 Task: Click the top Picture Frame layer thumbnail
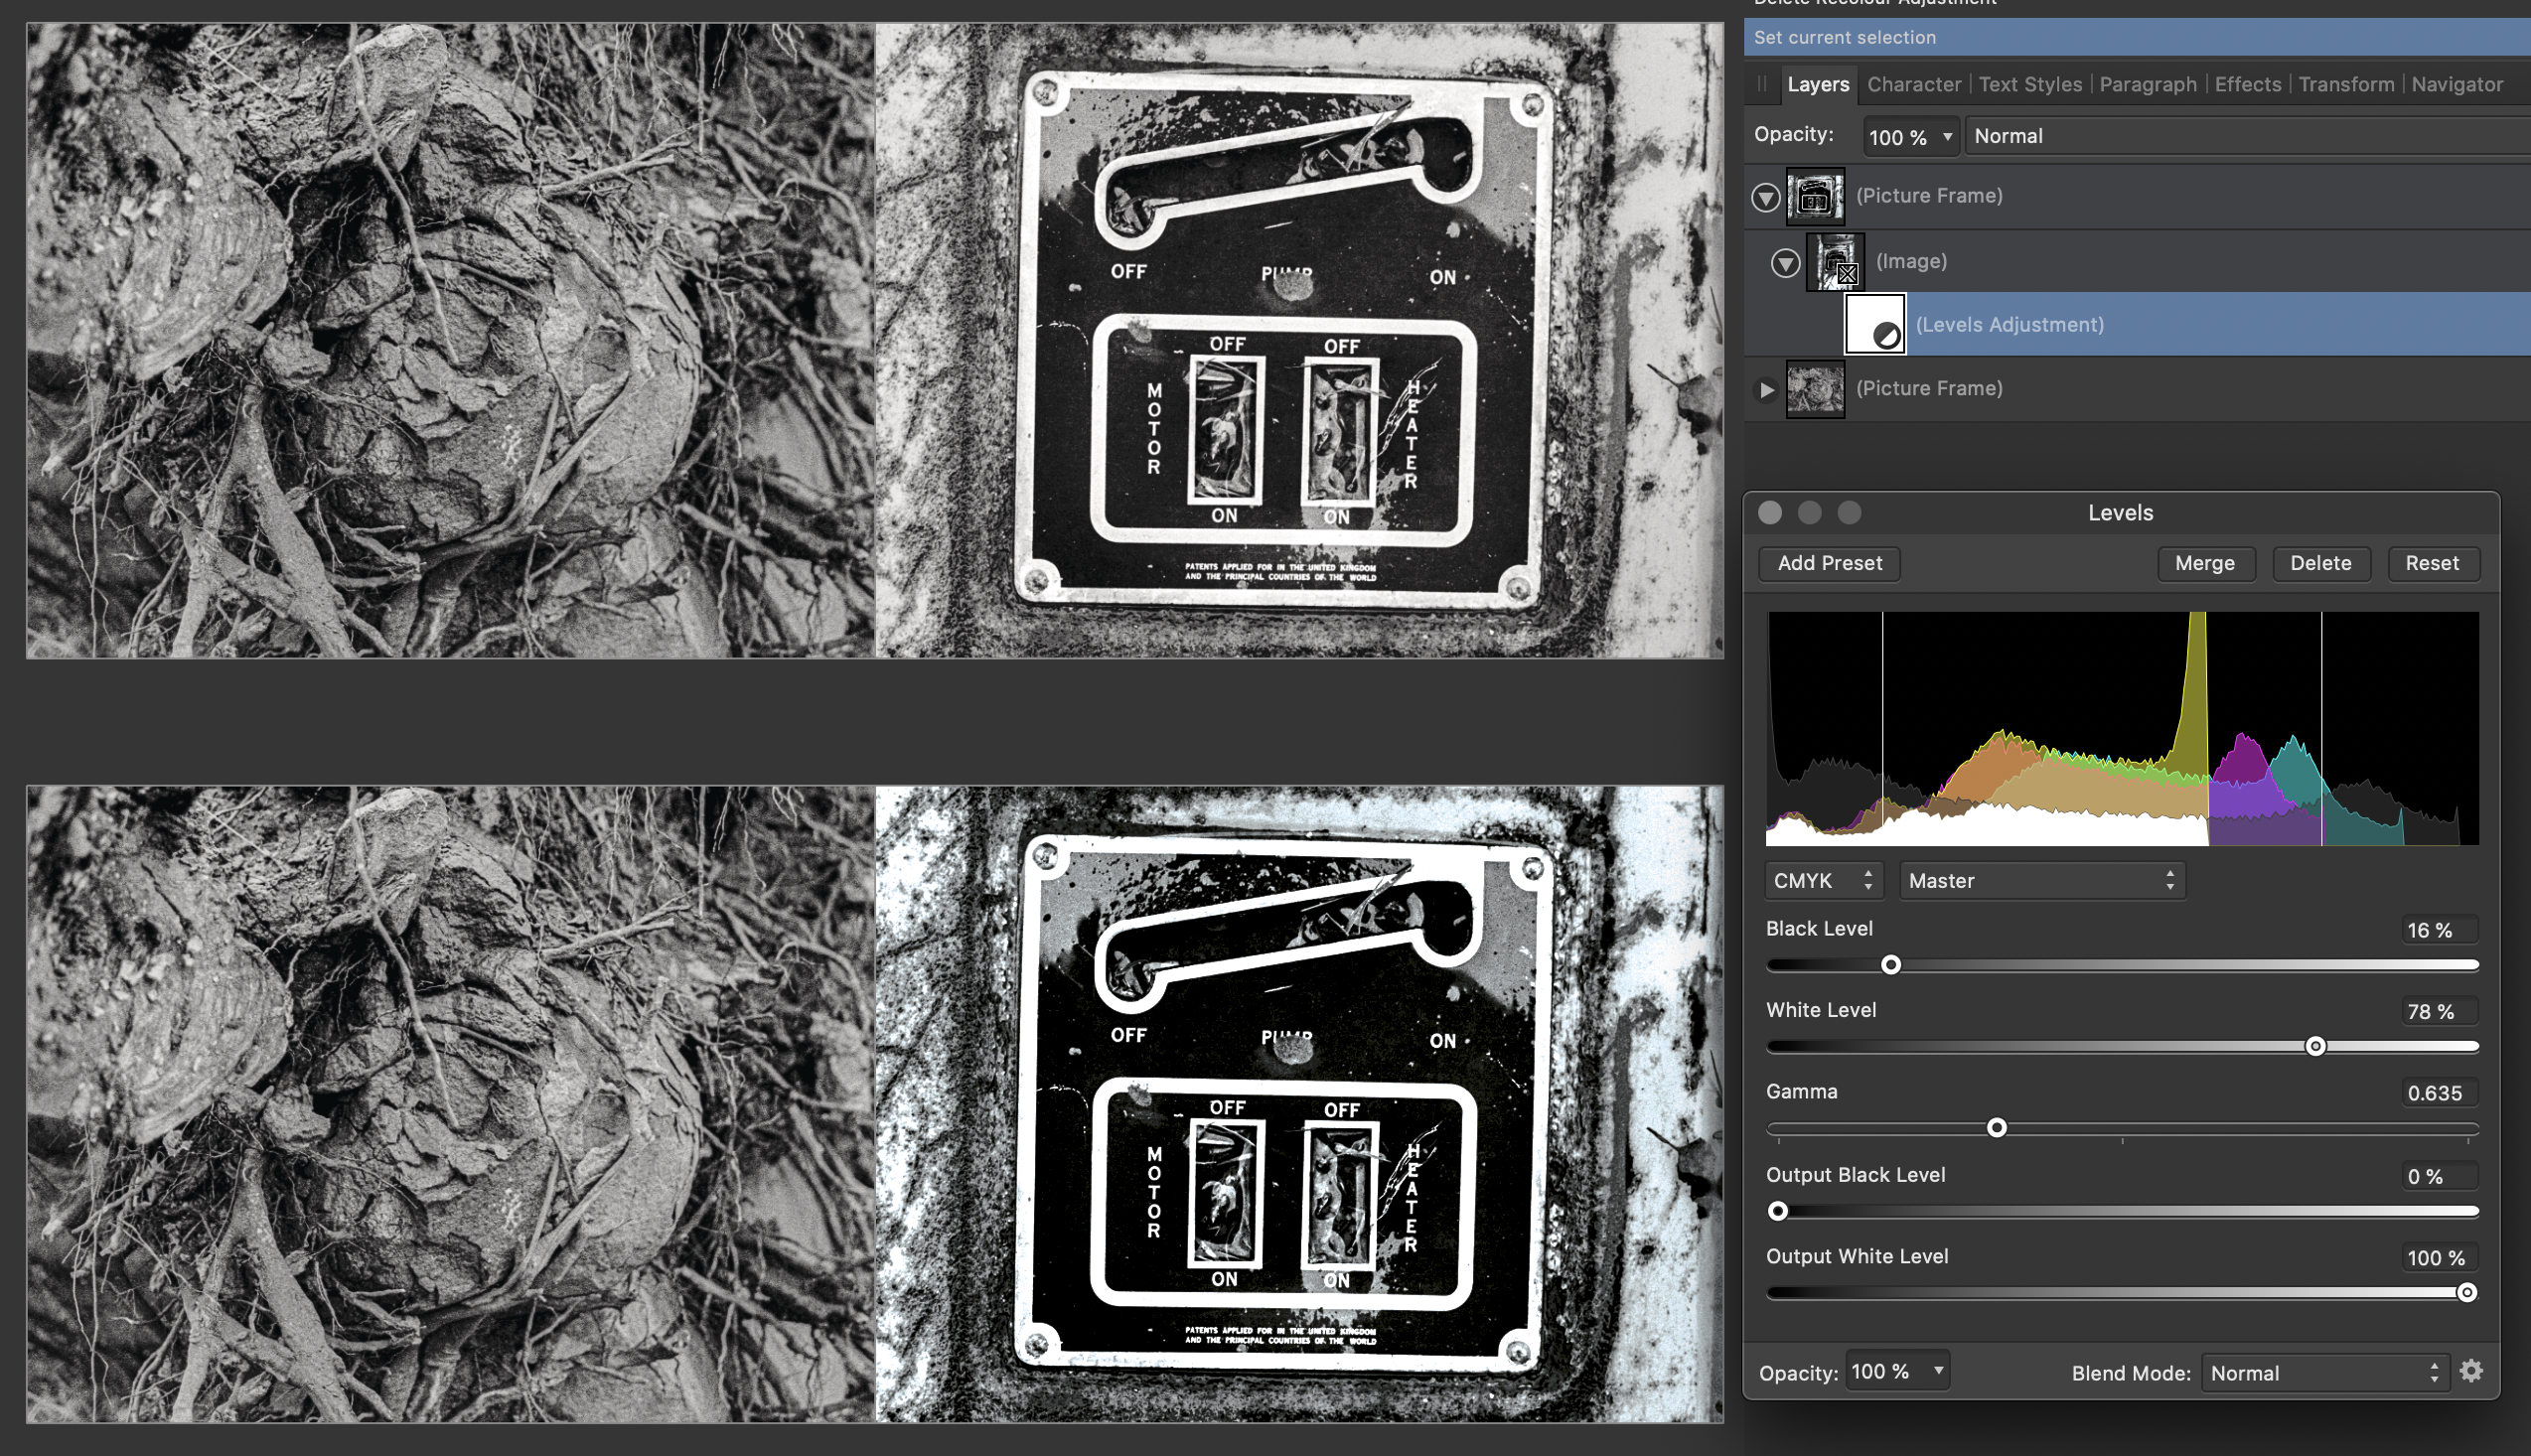pos(1815,196)
